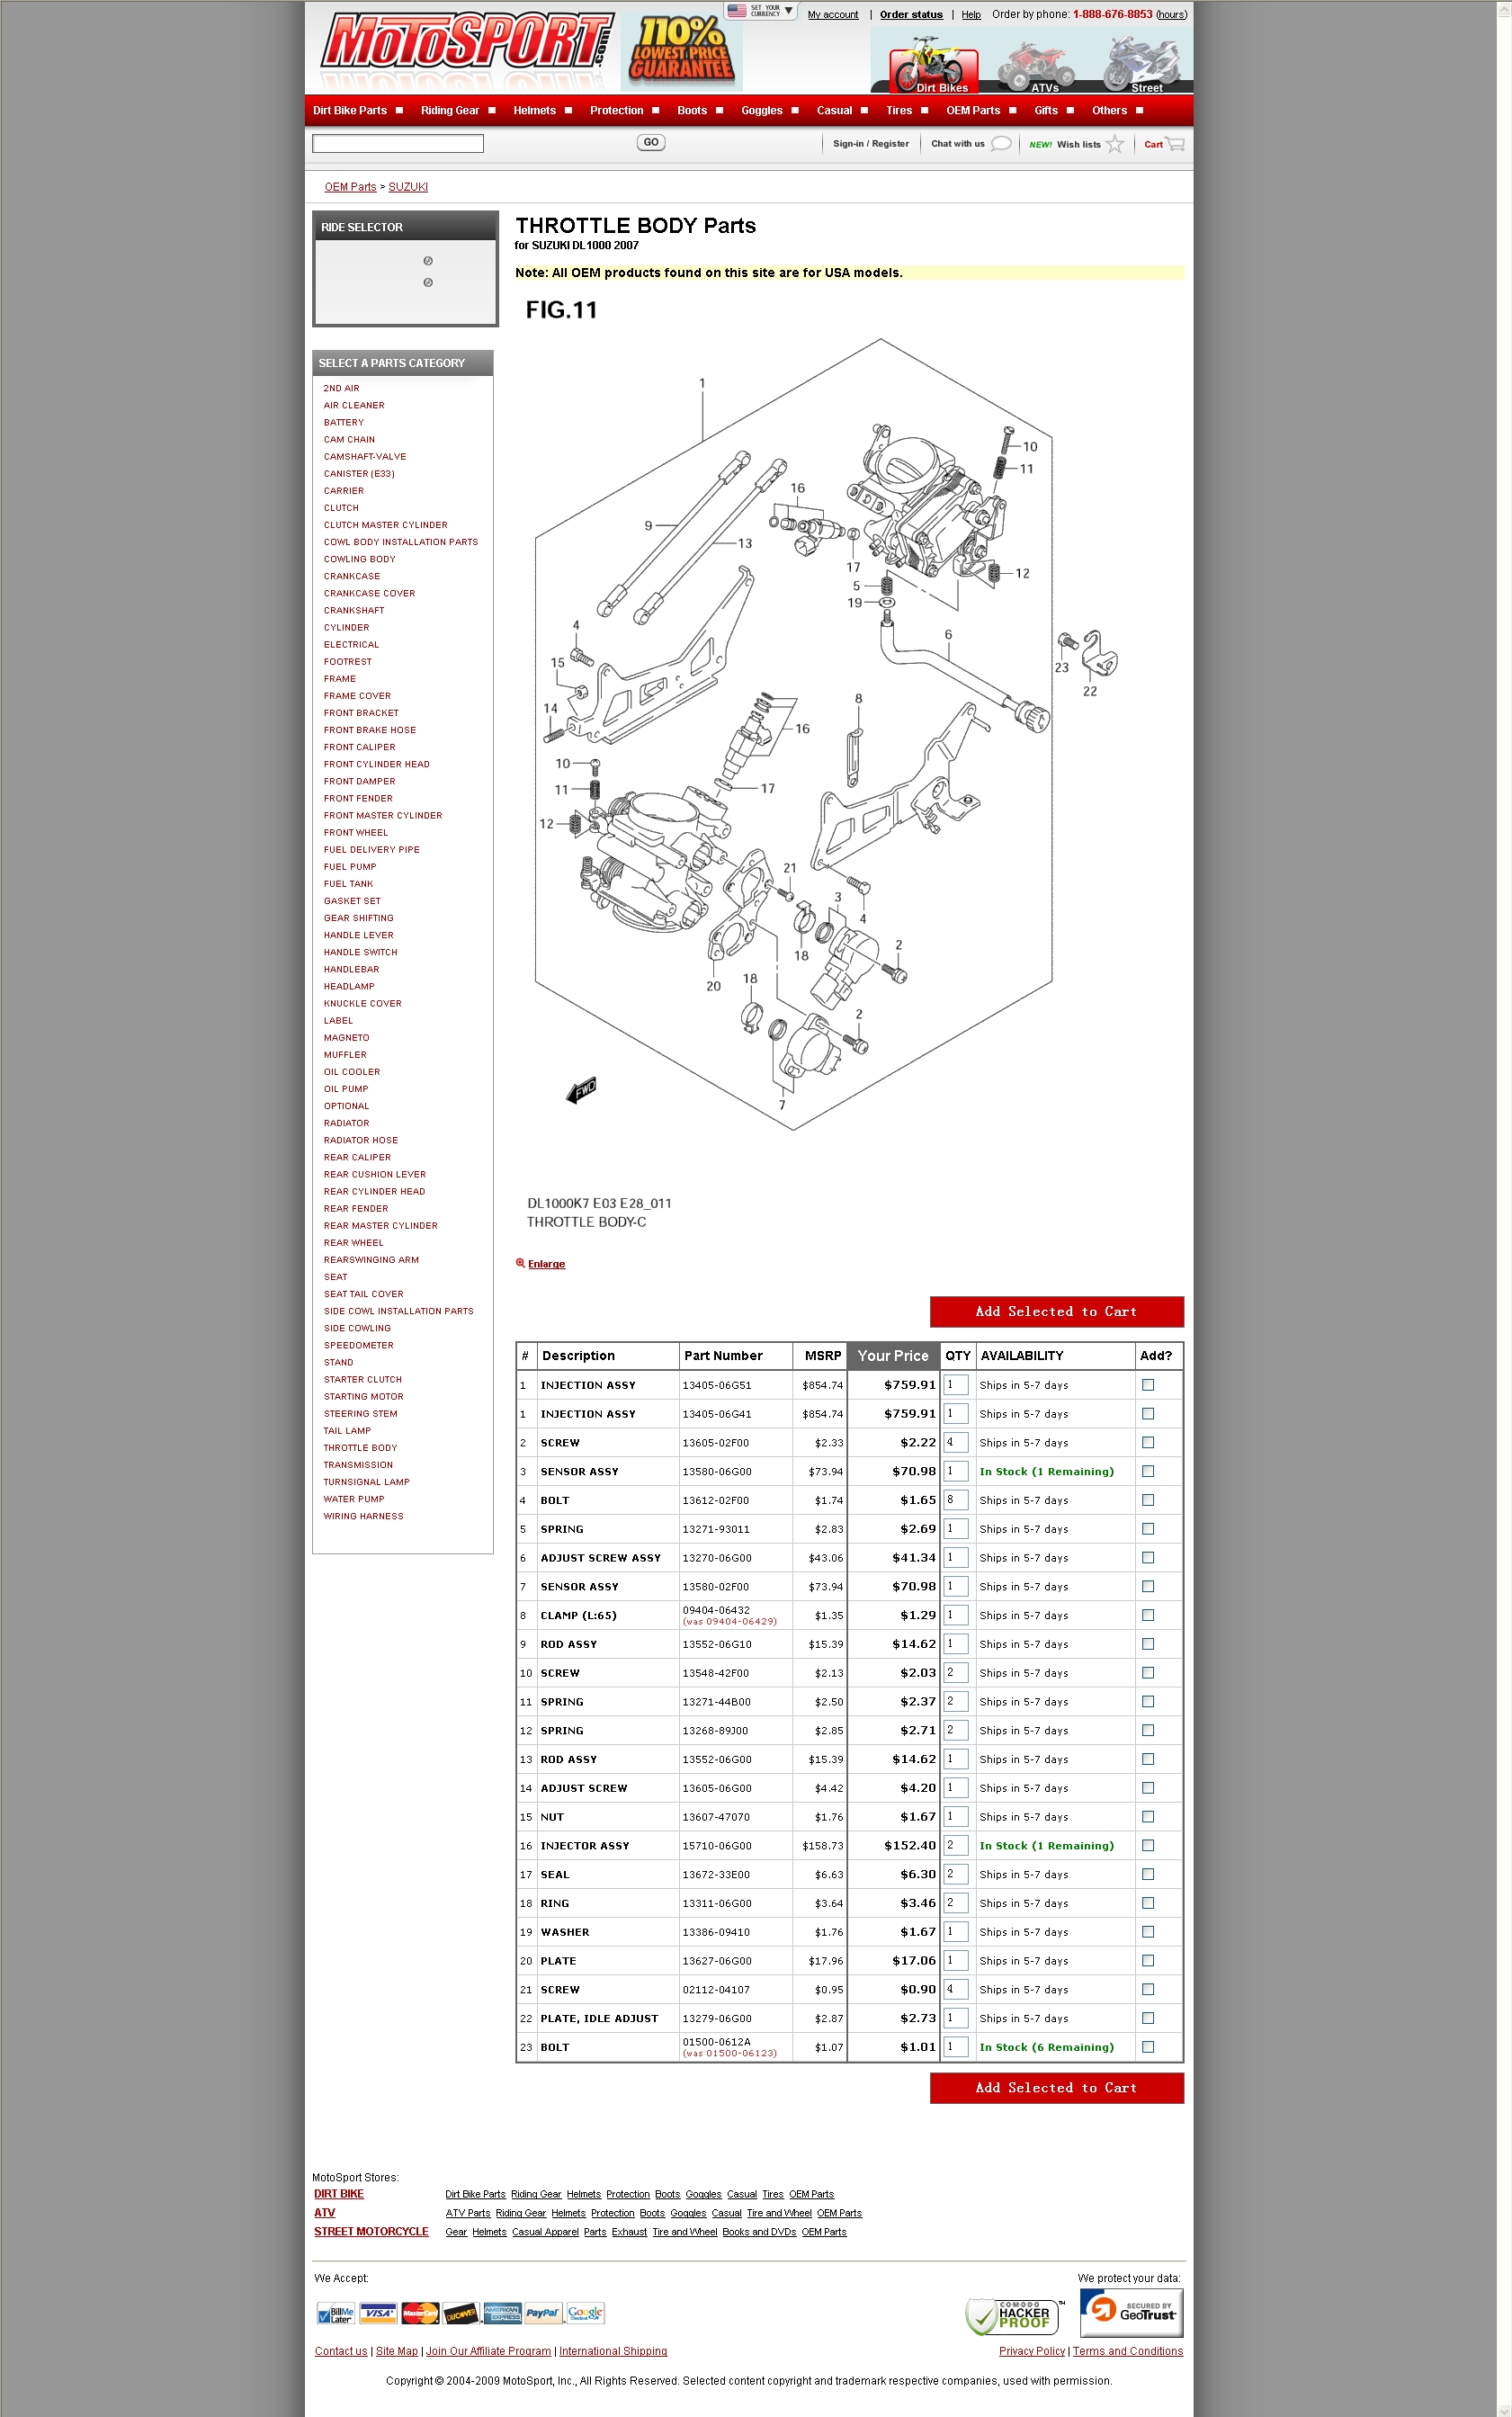The width and height of the screenshot is (1512, 2417).
Task: Click the PayPal payment logo
Action: point(543,2313)
